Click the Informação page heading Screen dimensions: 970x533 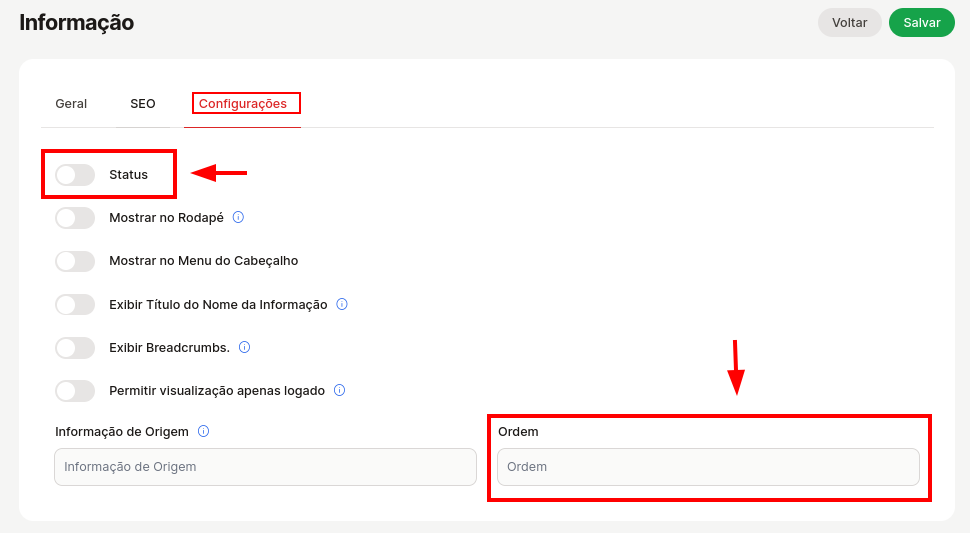(x=77, y=22)
